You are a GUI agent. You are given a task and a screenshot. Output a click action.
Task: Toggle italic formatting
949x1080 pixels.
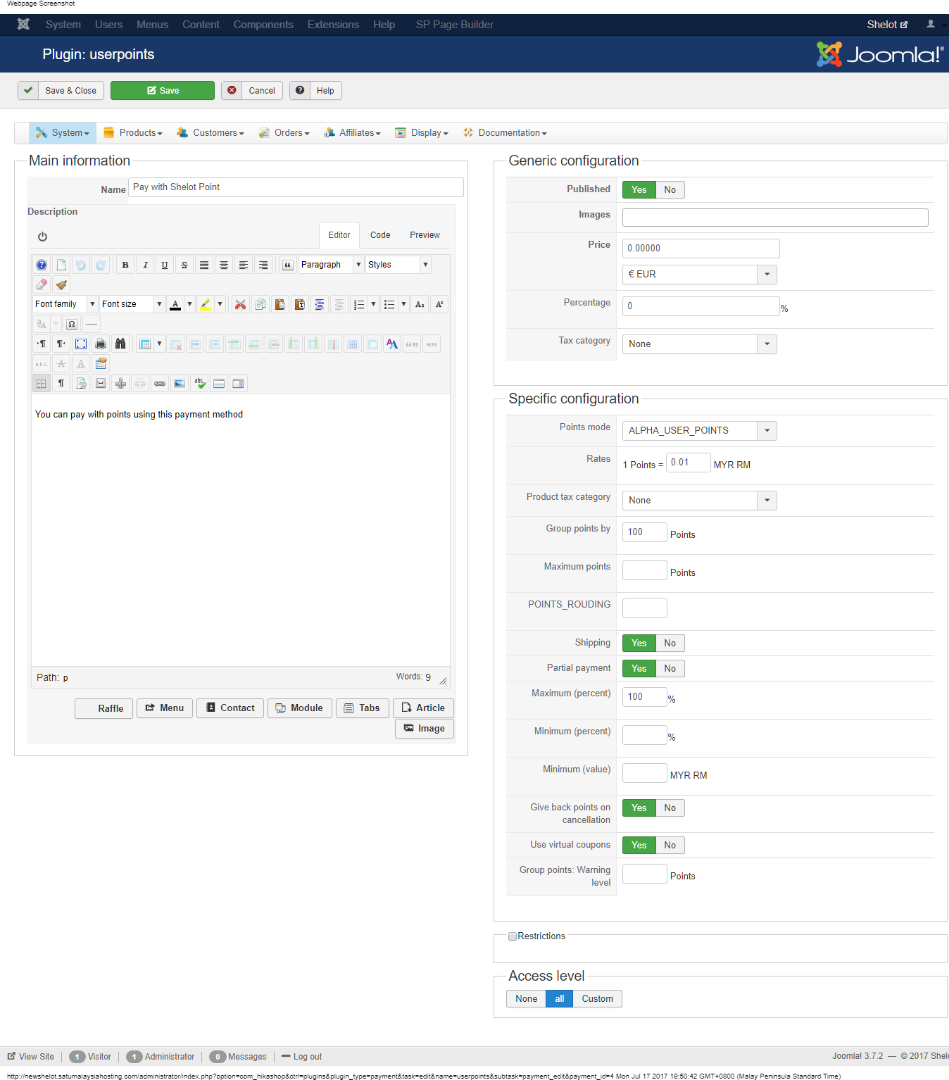pyautogui.click(x=145, y=265)
